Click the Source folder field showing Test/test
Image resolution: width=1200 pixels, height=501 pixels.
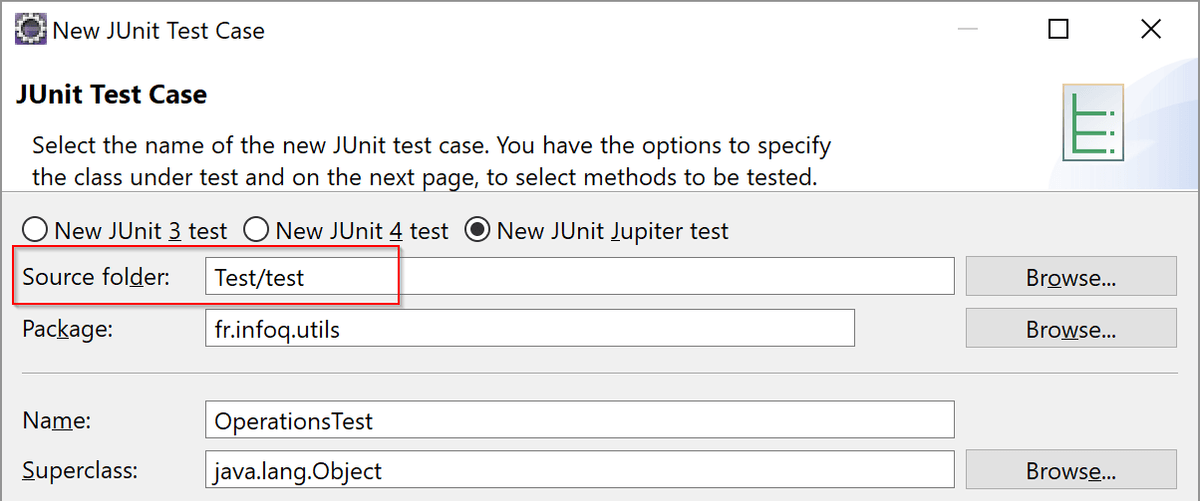coord(579,277)
